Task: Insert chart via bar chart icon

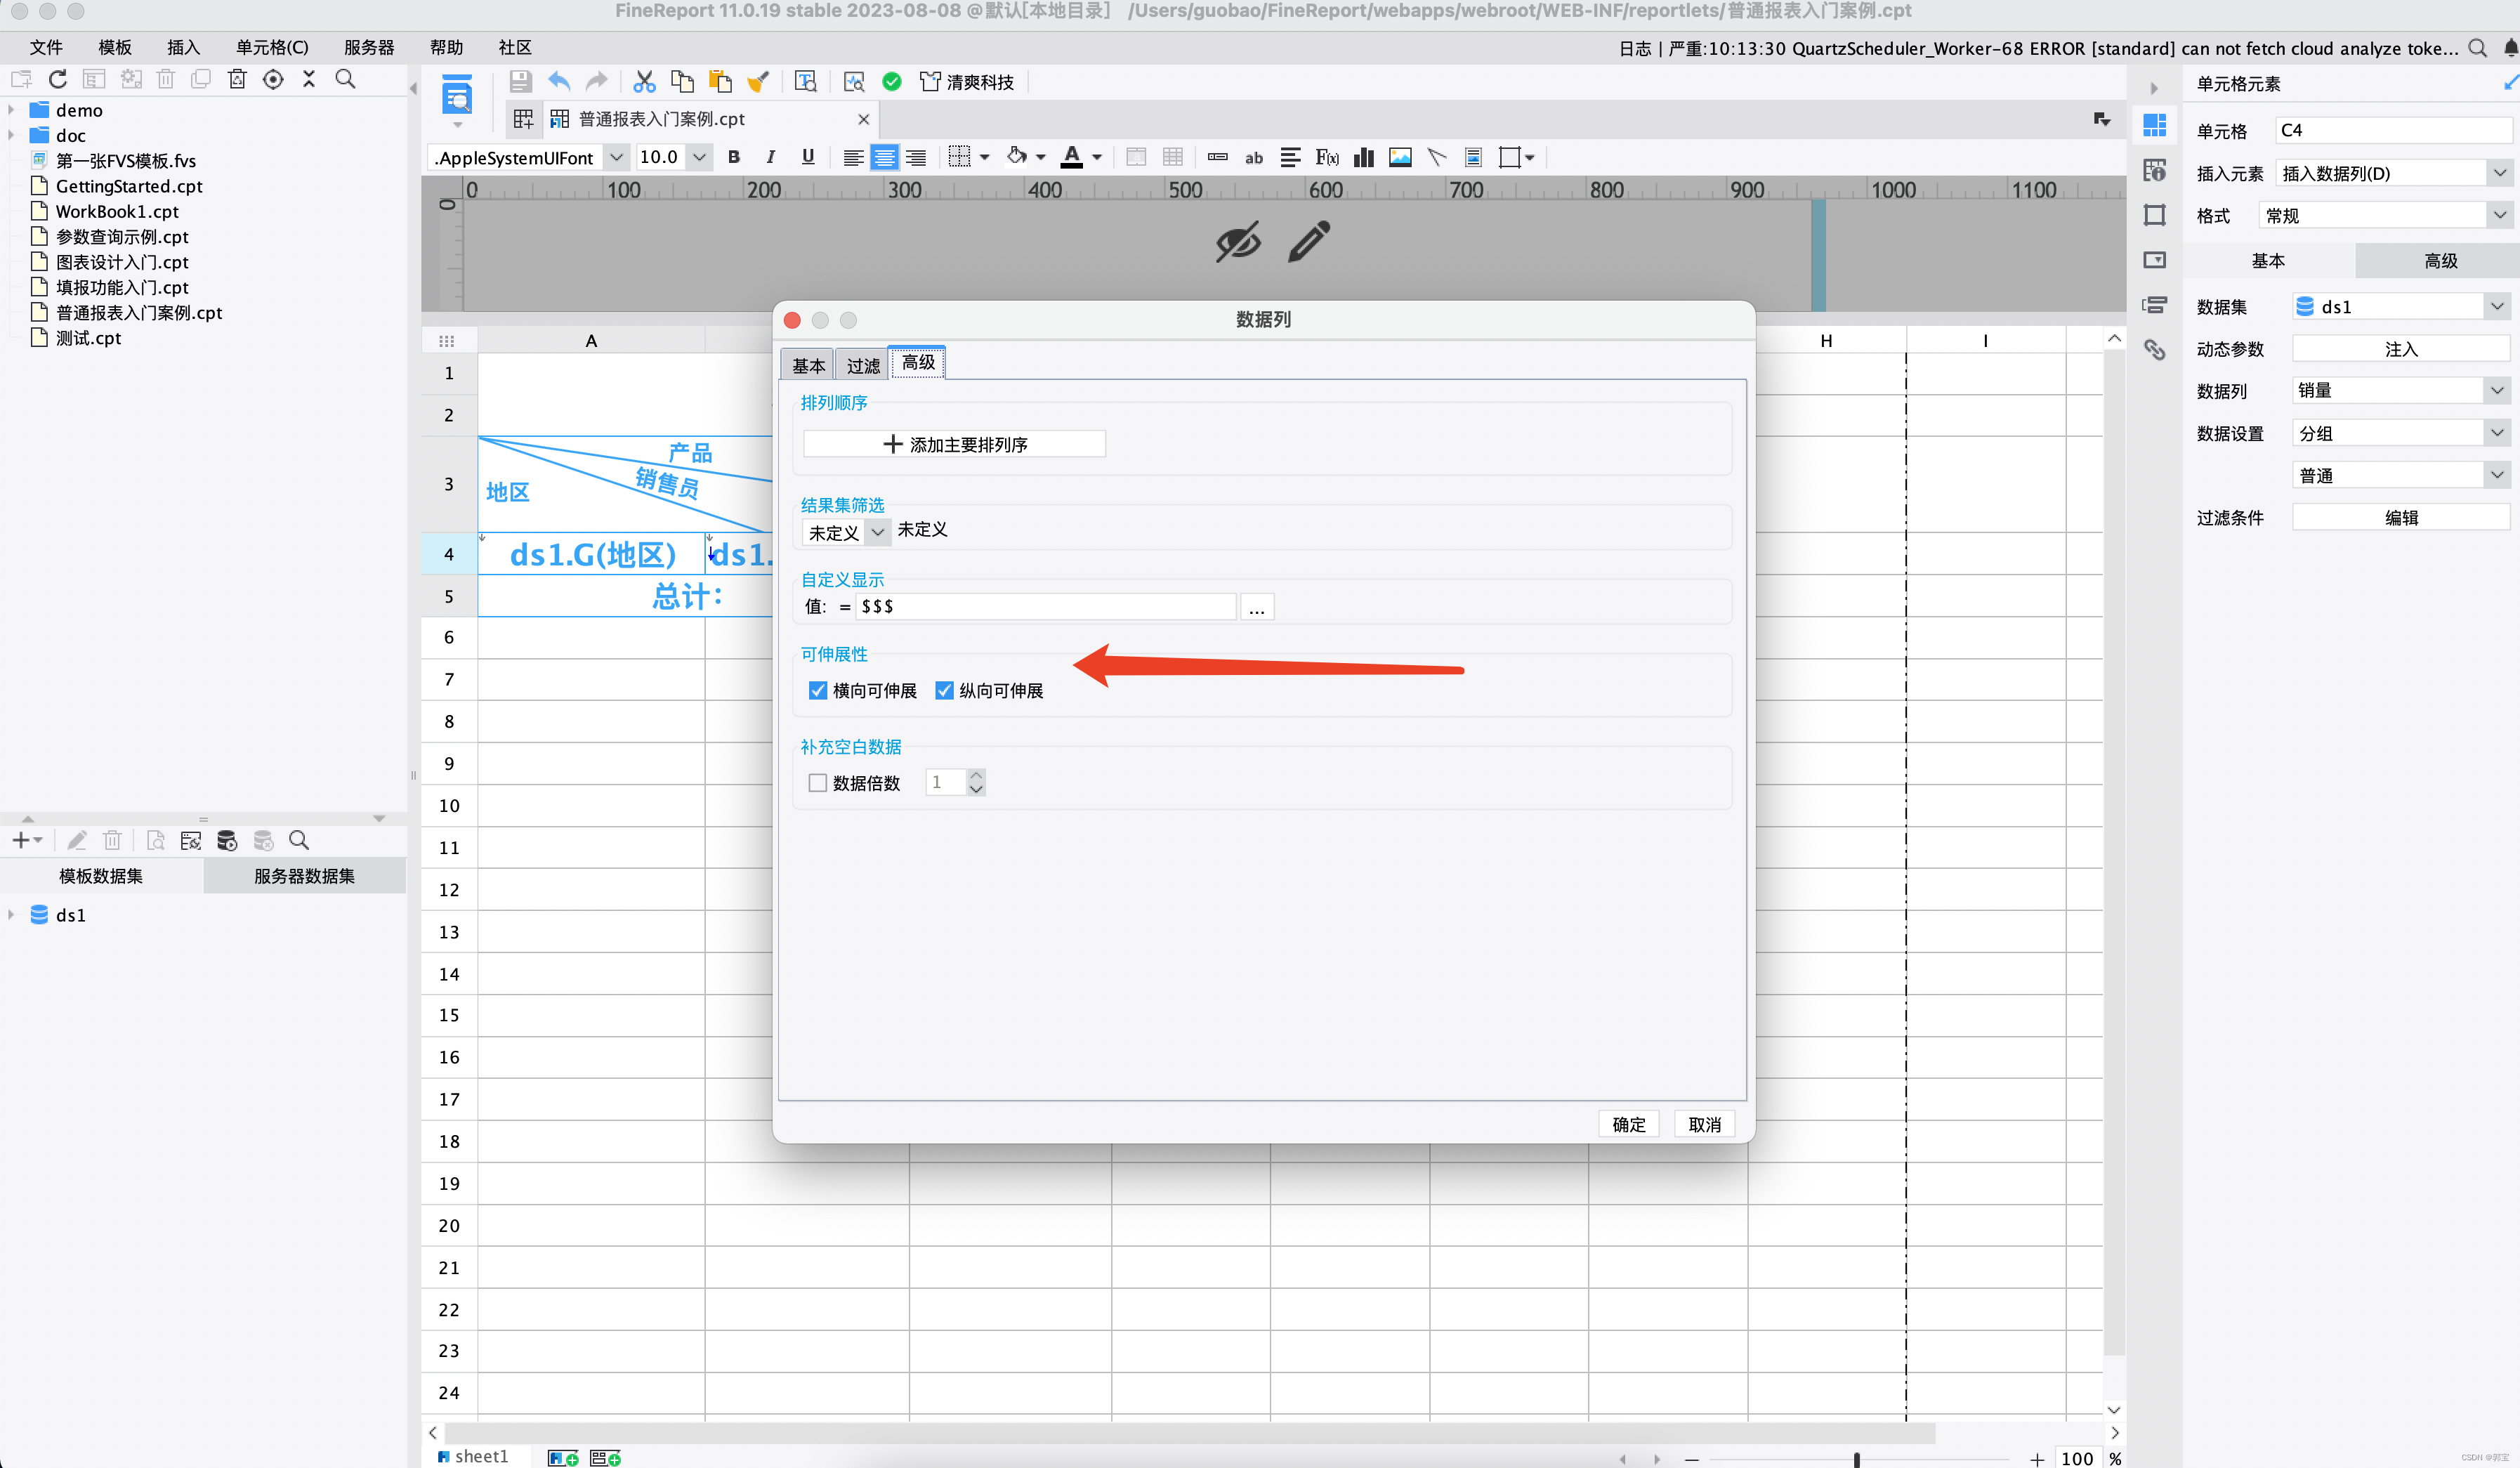Action: coord(1363,157)
